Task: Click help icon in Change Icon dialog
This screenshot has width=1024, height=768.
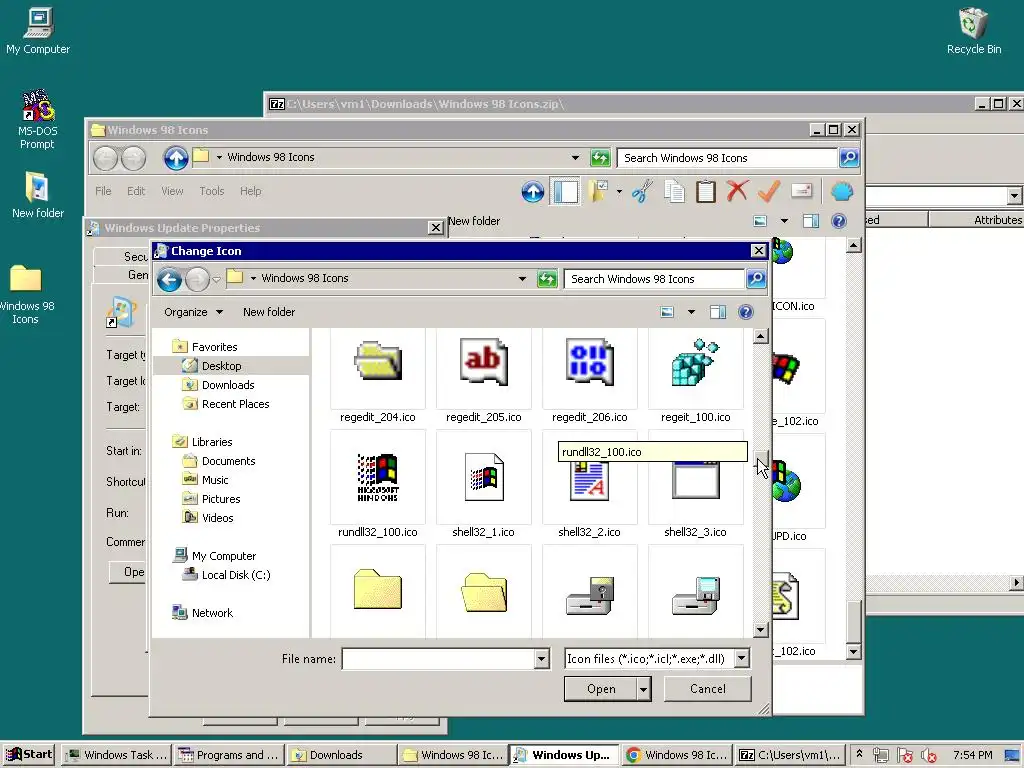Action: tap(745, 312)
